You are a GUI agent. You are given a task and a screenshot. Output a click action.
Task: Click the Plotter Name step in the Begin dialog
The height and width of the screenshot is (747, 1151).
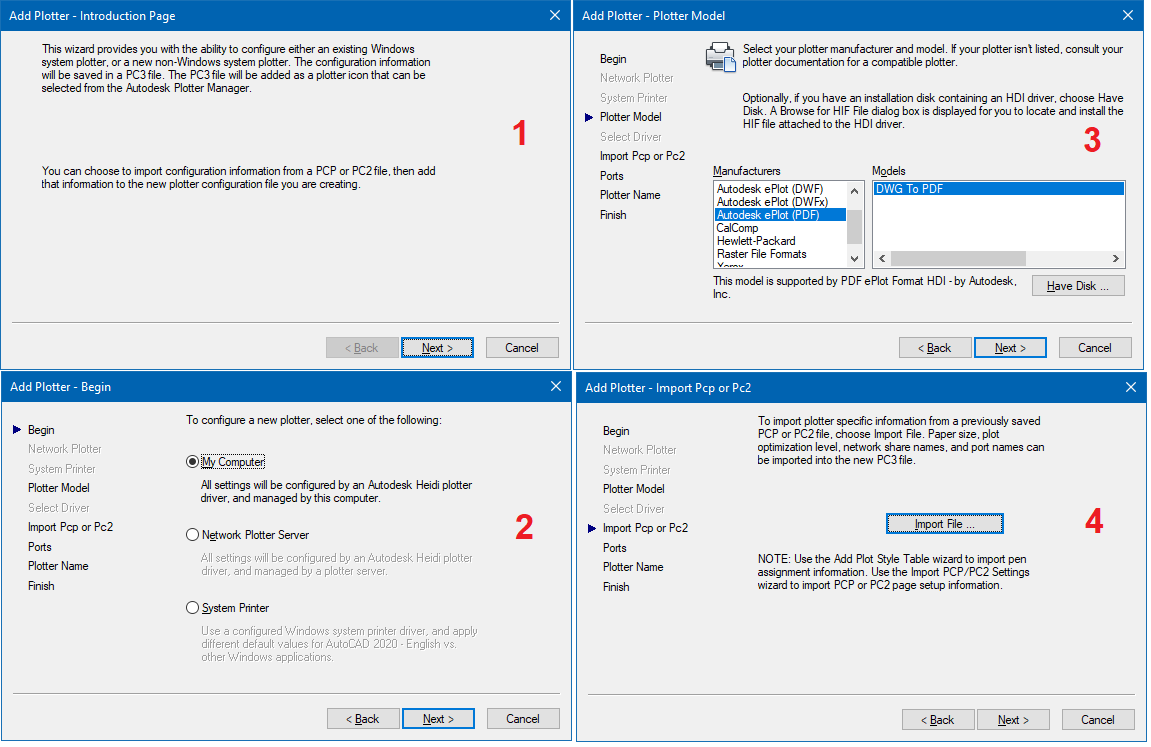point(58,566)
